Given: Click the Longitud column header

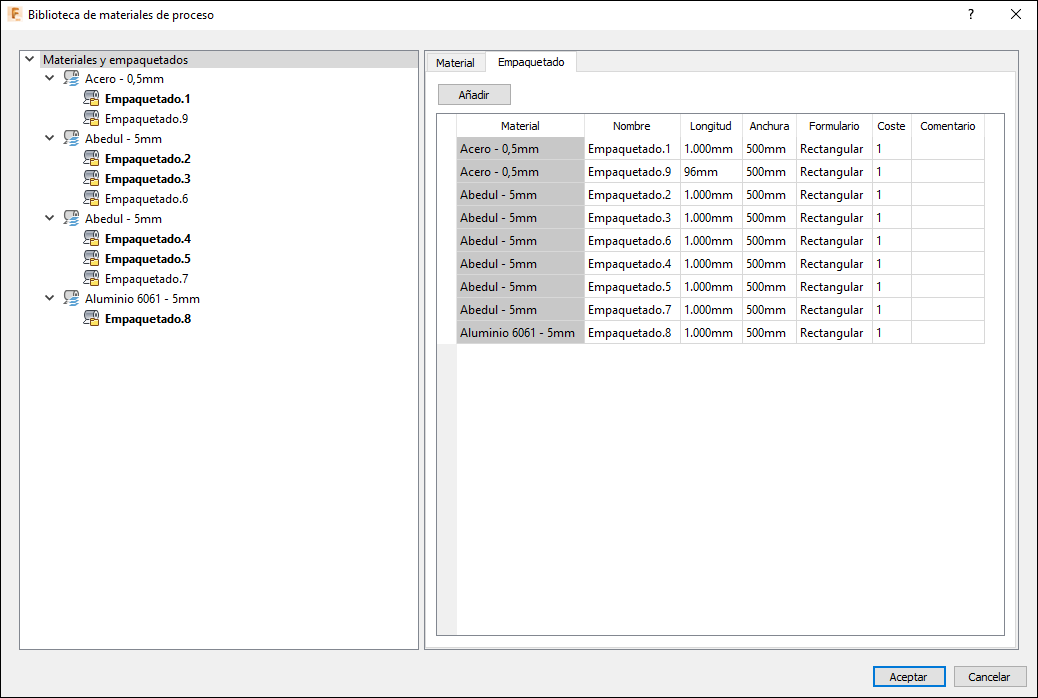Looking at the screenshot, I should click(x=711, y=126).
